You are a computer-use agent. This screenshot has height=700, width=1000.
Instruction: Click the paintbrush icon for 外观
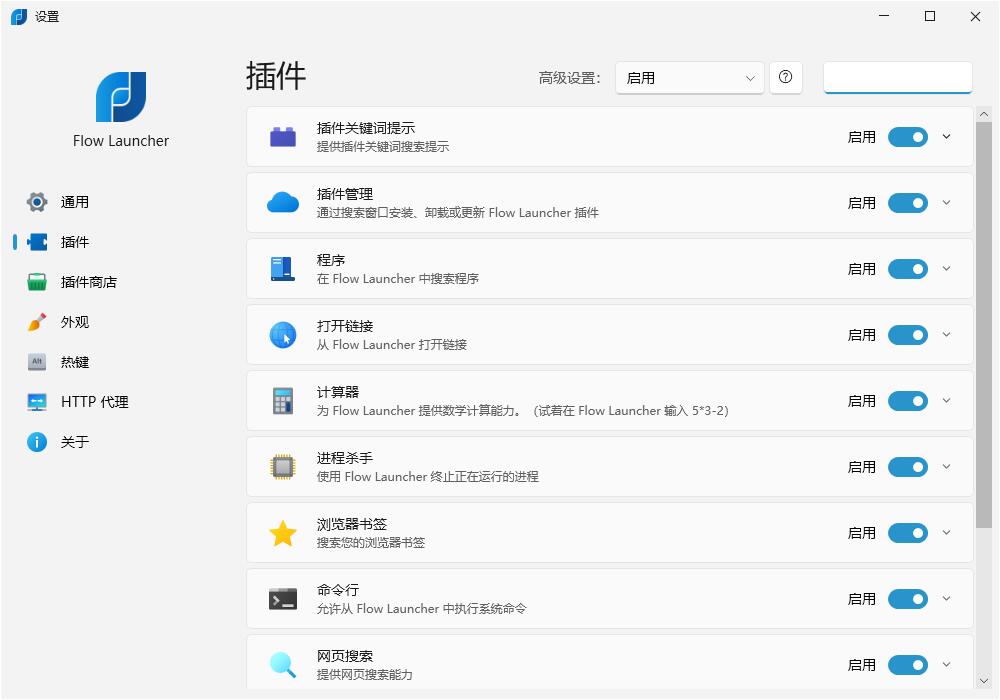(x=37, y=322)
